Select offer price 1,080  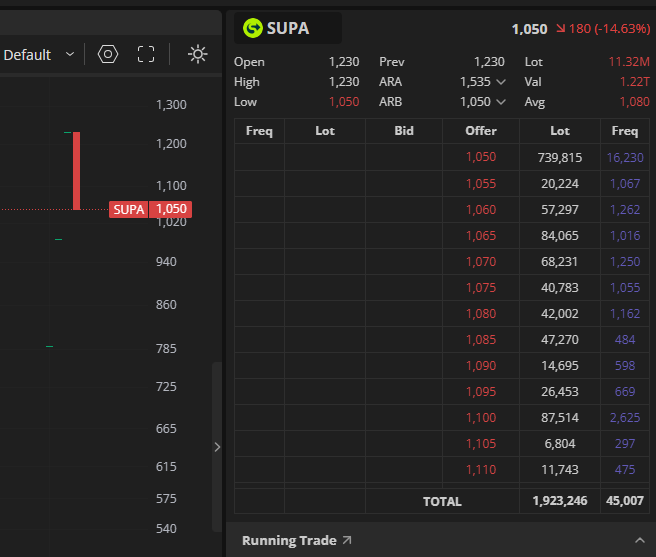tap(481, 313)
